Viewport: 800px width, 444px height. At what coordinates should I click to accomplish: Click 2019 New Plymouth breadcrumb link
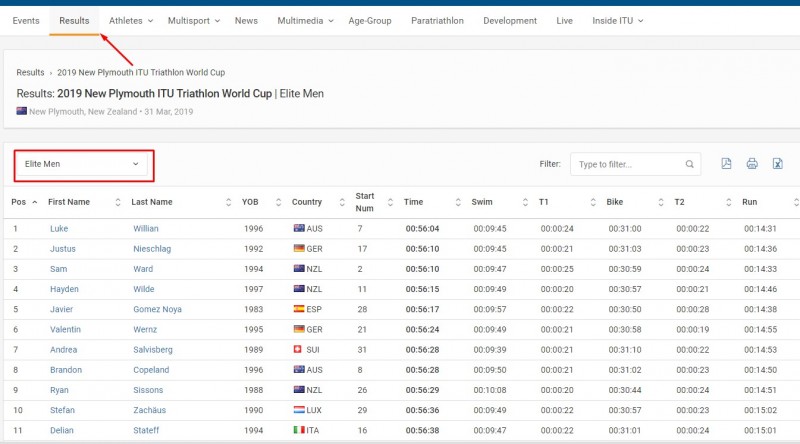pos(141,72)
